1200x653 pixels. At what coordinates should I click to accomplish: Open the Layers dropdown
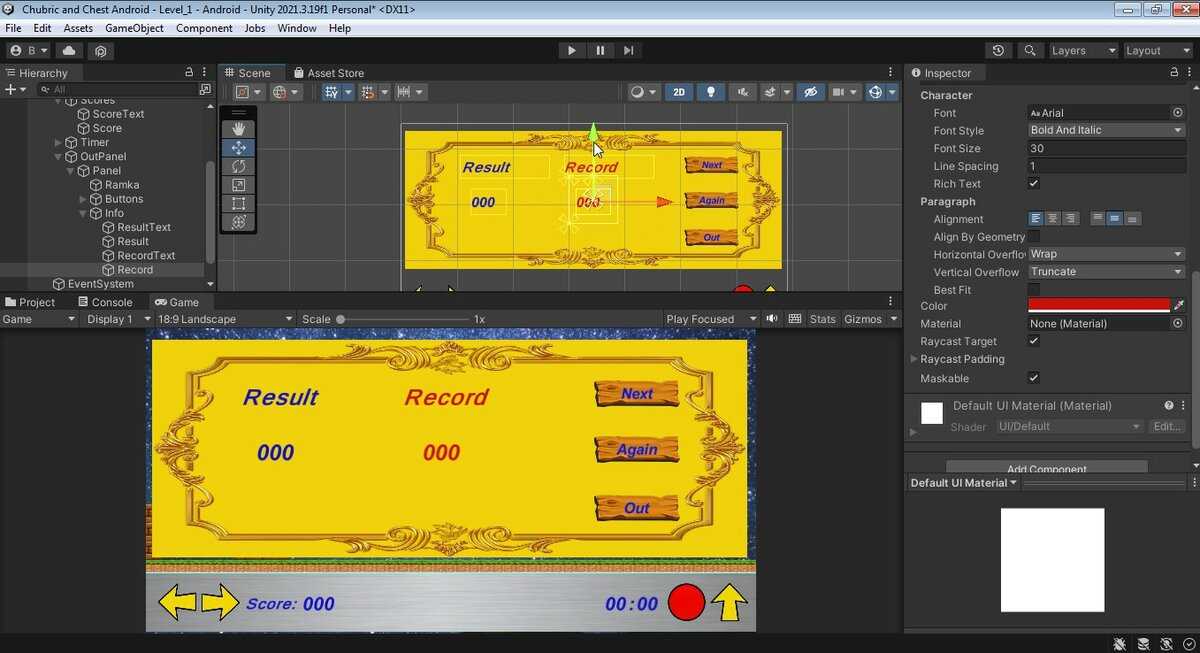[1083, 51]
